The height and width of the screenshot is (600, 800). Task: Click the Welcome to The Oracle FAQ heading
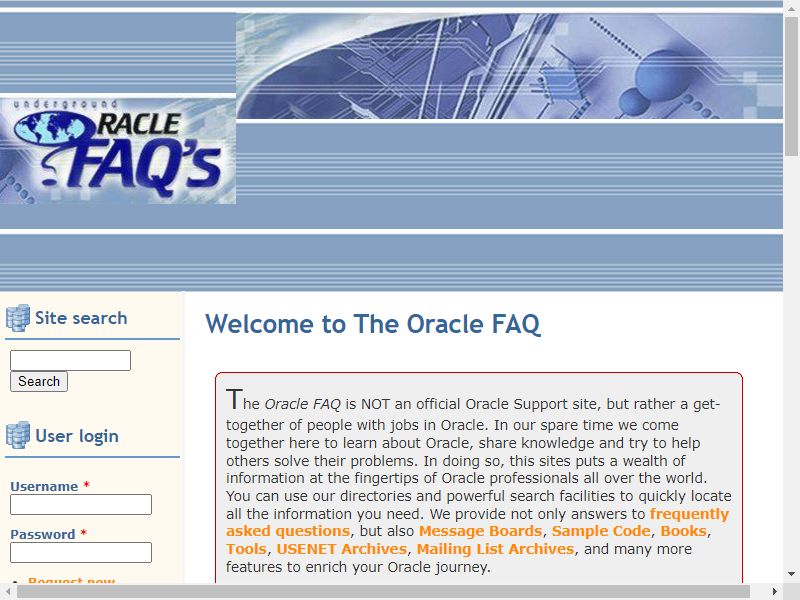373,324
